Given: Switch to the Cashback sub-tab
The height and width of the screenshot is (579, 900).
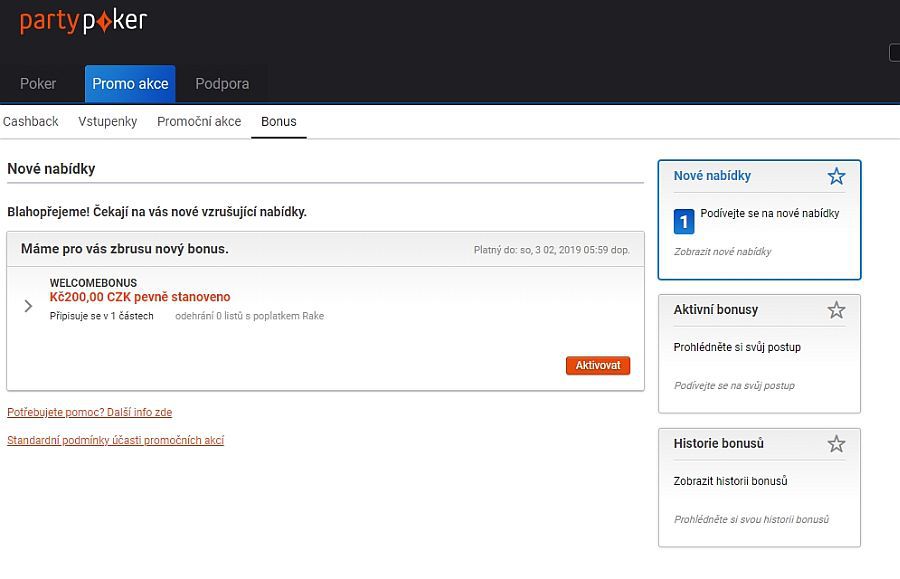Looking at the screenshot, I should pyautogui.click(x=31, y=122).
